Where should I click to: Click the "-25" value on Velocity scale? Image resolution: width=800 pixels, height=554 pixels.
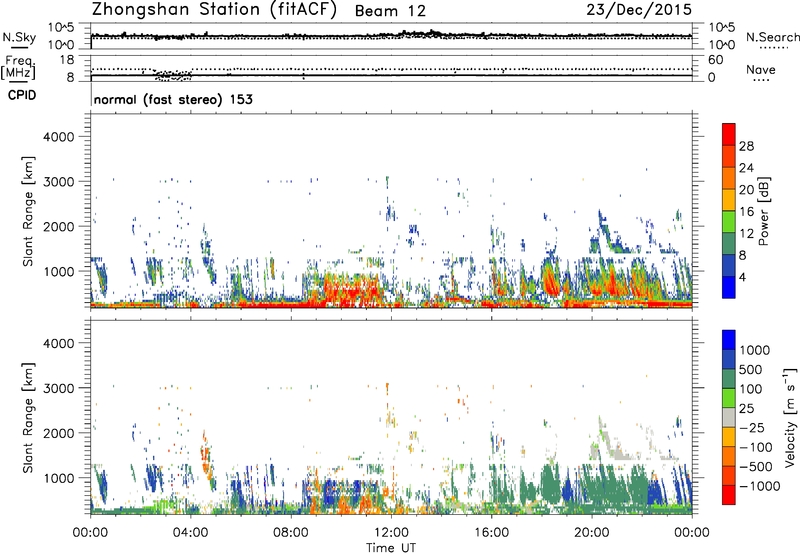(751, 428)
